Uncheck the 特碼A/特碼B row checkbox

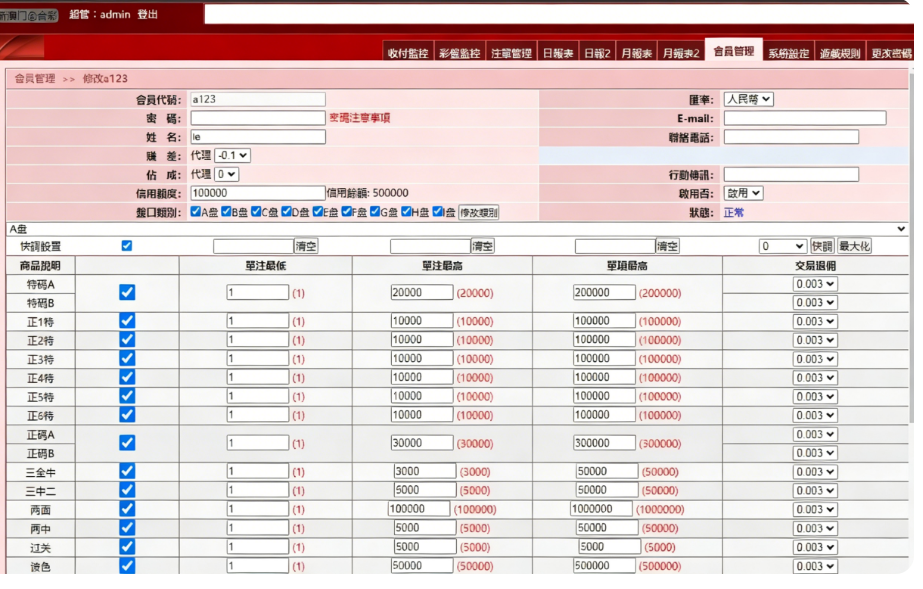[127, 292]
